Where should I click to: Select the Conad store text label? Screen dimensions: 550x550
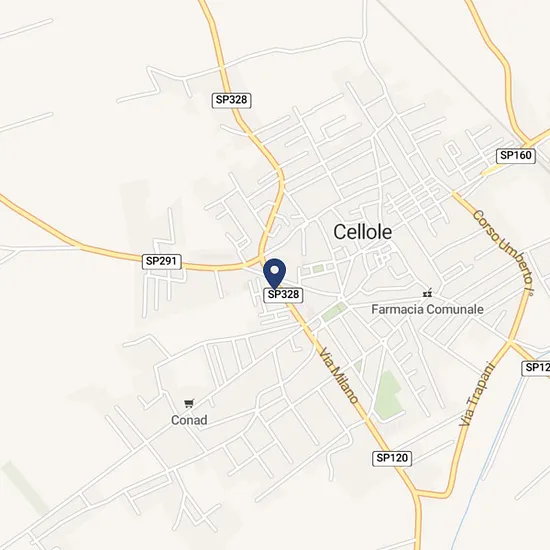[x=189, y=420]
